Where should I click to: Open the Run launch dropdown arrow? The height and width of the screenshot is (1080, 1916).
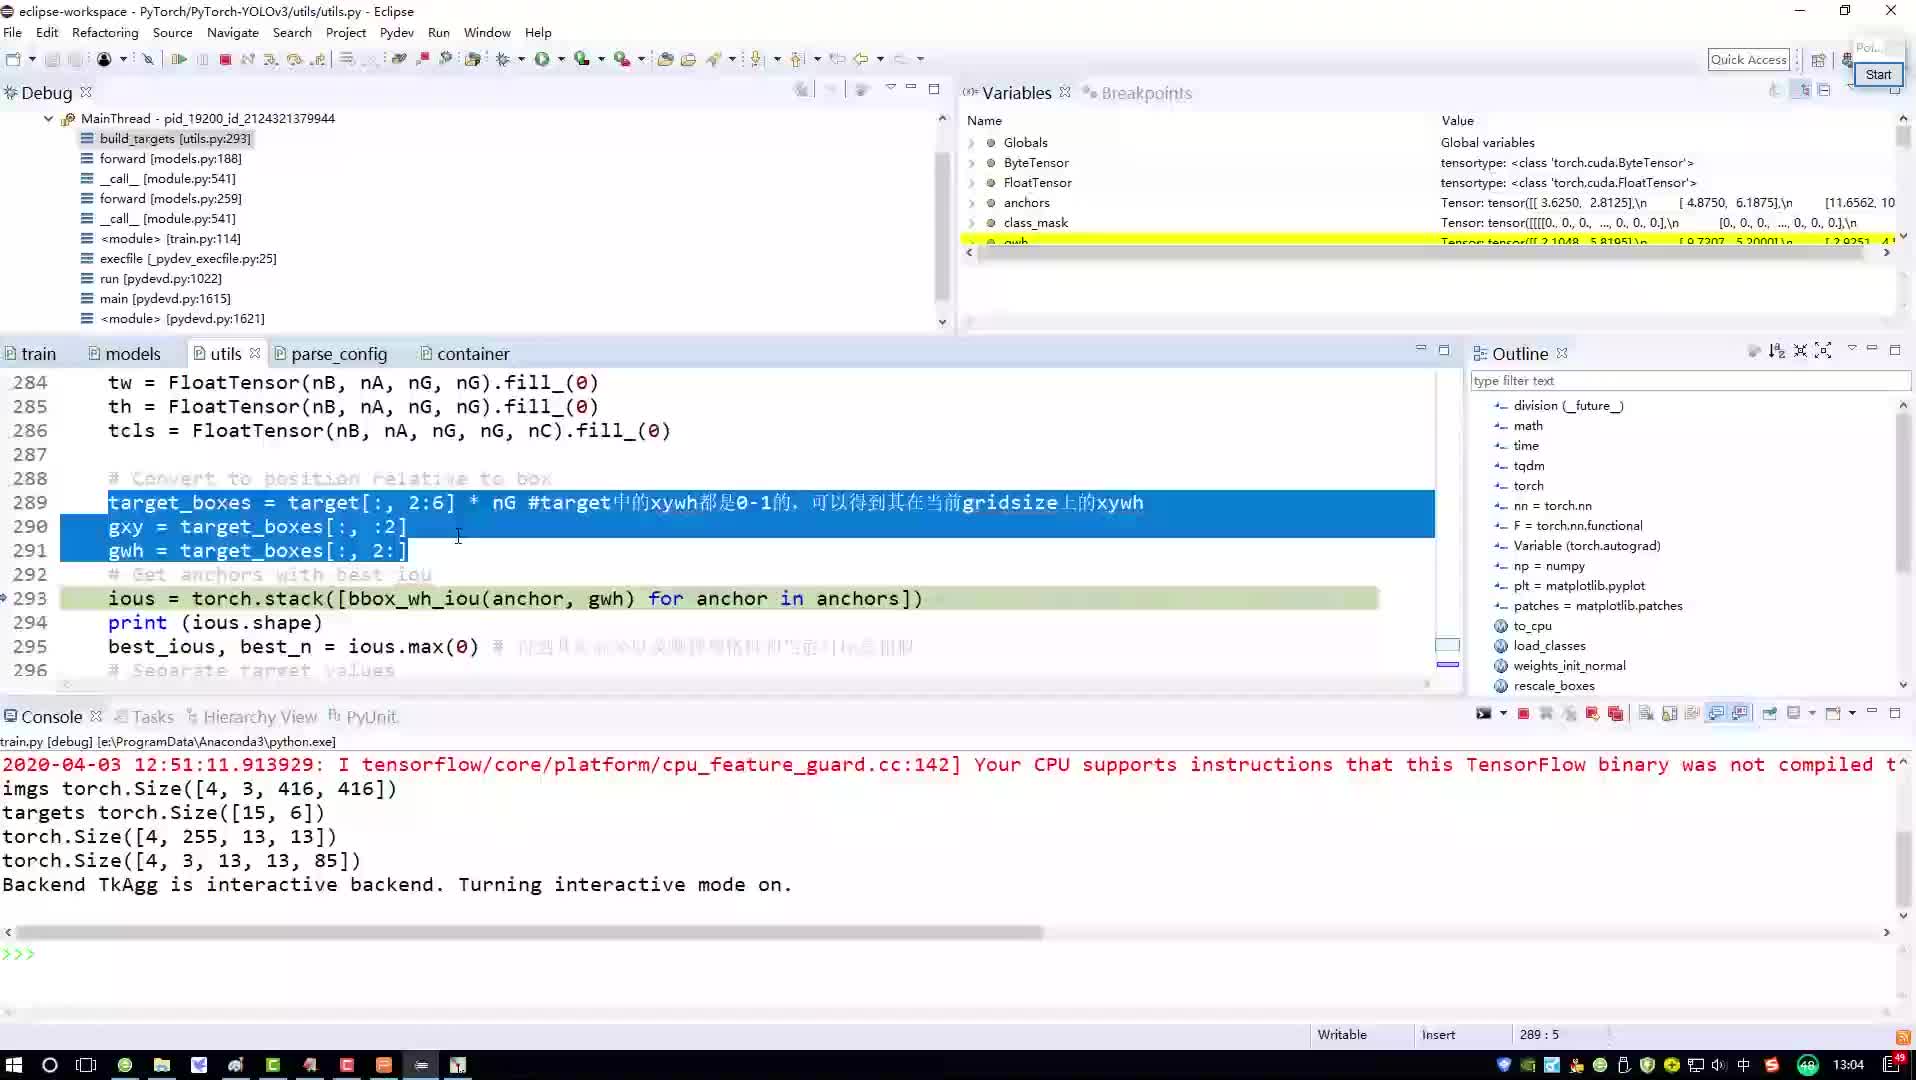coord(560,59)
